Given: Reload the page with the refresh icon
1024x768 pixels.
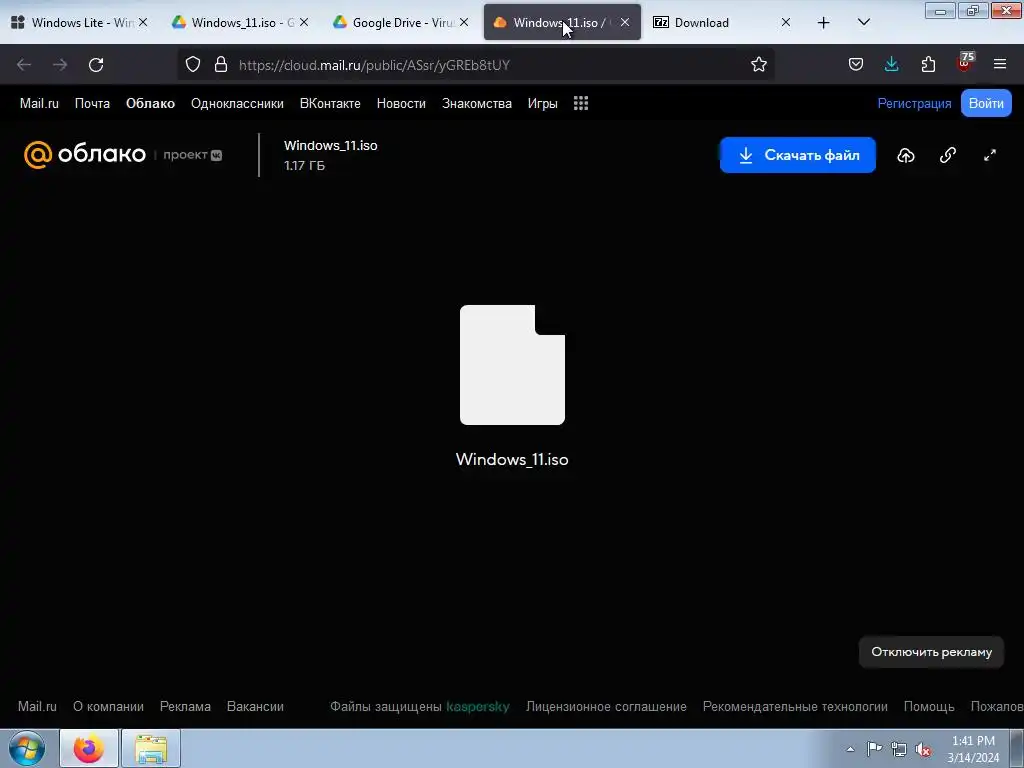Looking at the screenshot, I should (x=96, y=65).
